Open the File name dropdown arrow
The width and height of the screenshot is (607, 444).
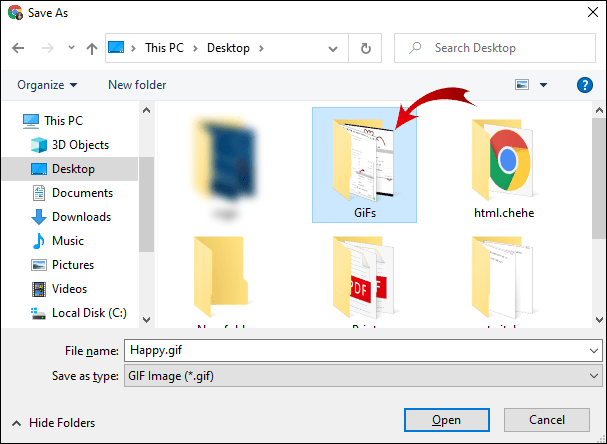click(593, 351)
